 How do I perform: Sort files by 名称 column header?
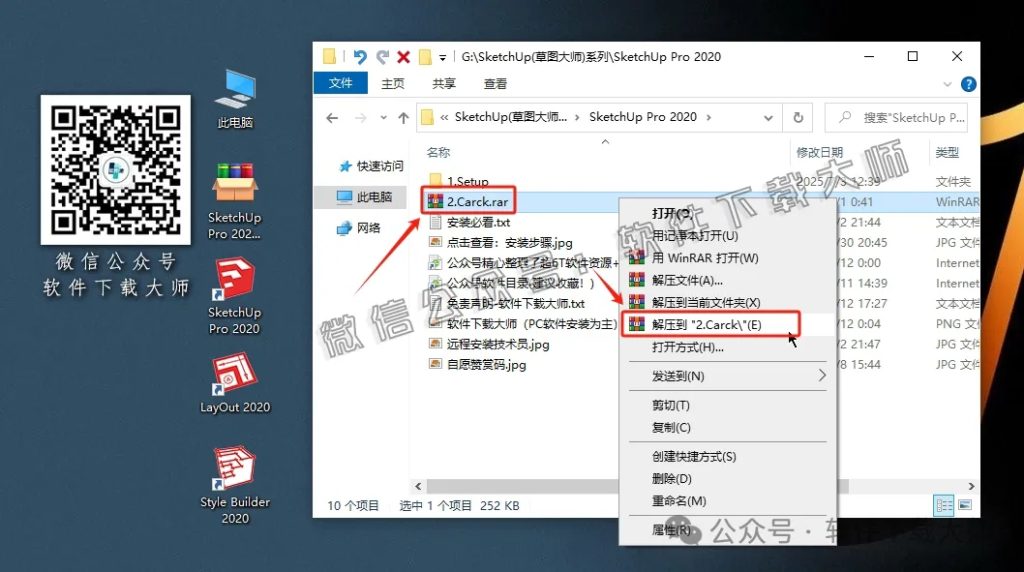point(438,152)
